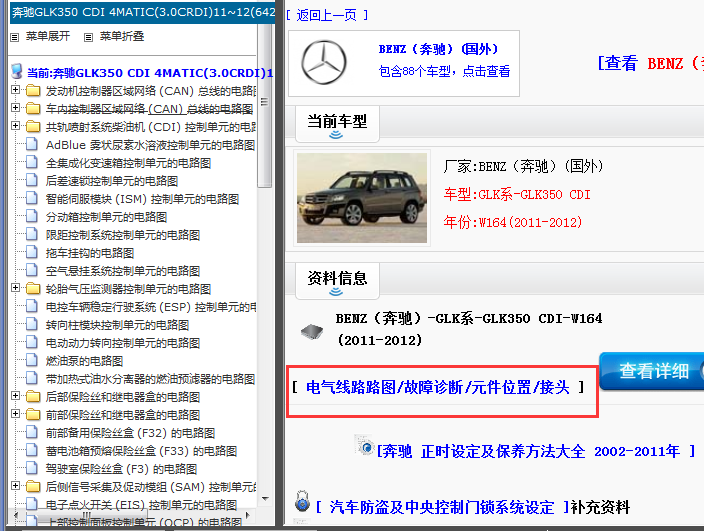Viewport: 704px width, 531px height.
Task: Click document icon beside 转向柱模块控制单元
Action: click(x=32, y=324)
